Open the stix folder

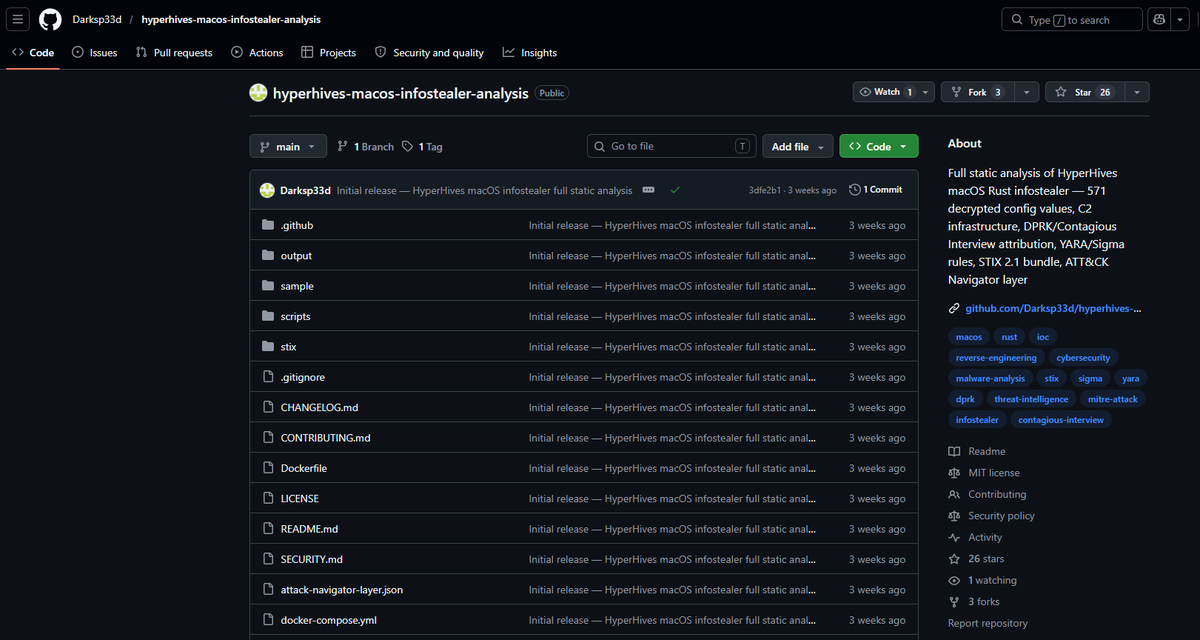pos(288,347)
